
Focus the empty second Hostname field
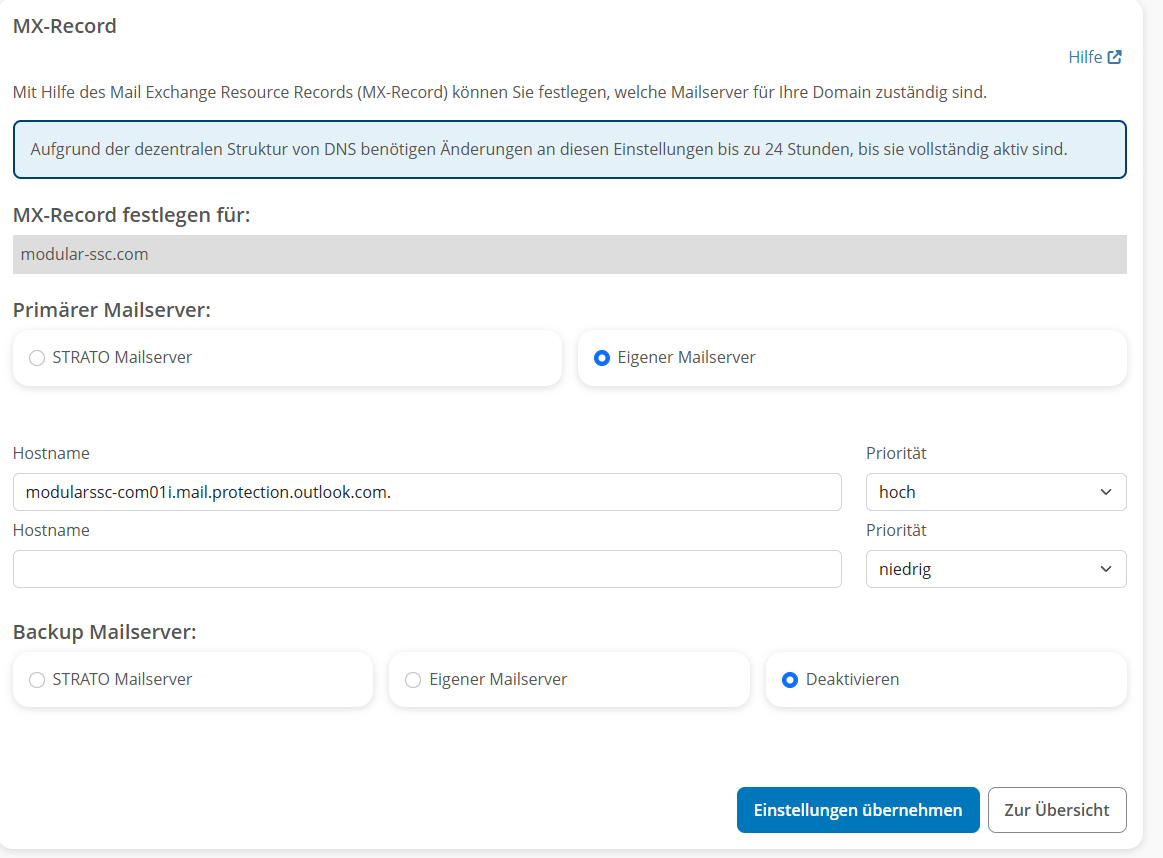pos(427,569)
